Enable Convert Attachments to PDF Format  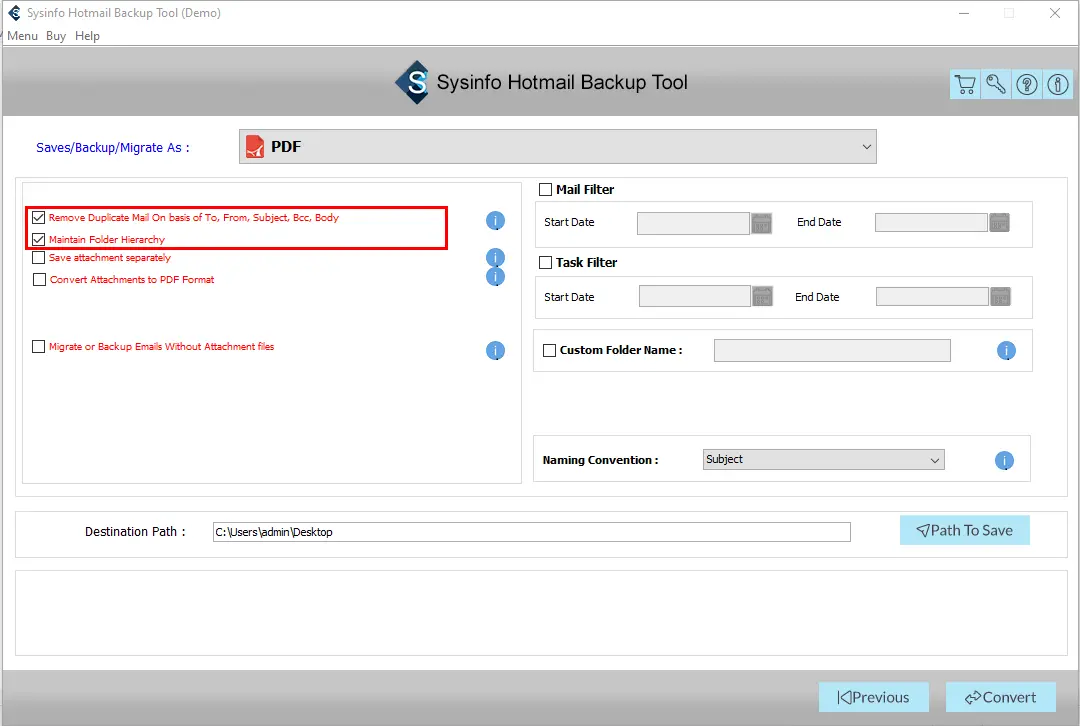click(39, 280)
